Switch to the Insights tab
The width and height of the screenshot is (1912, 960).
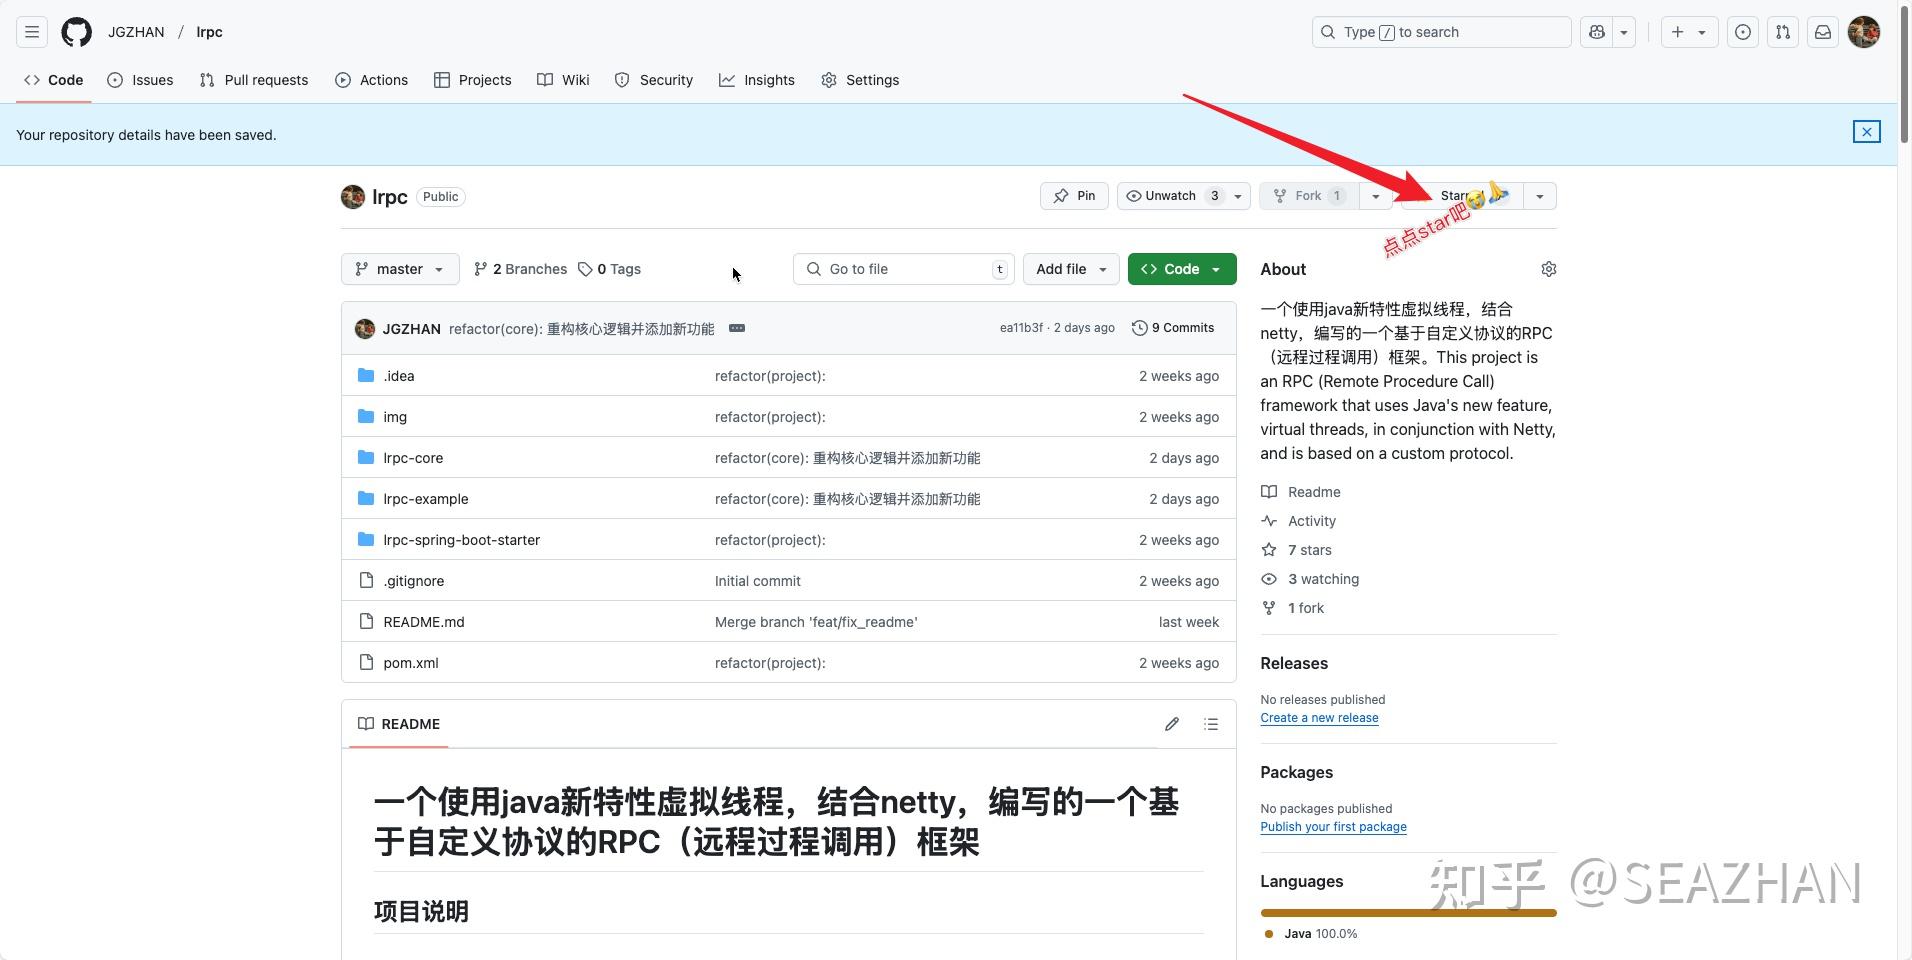(x=757, y=80)
